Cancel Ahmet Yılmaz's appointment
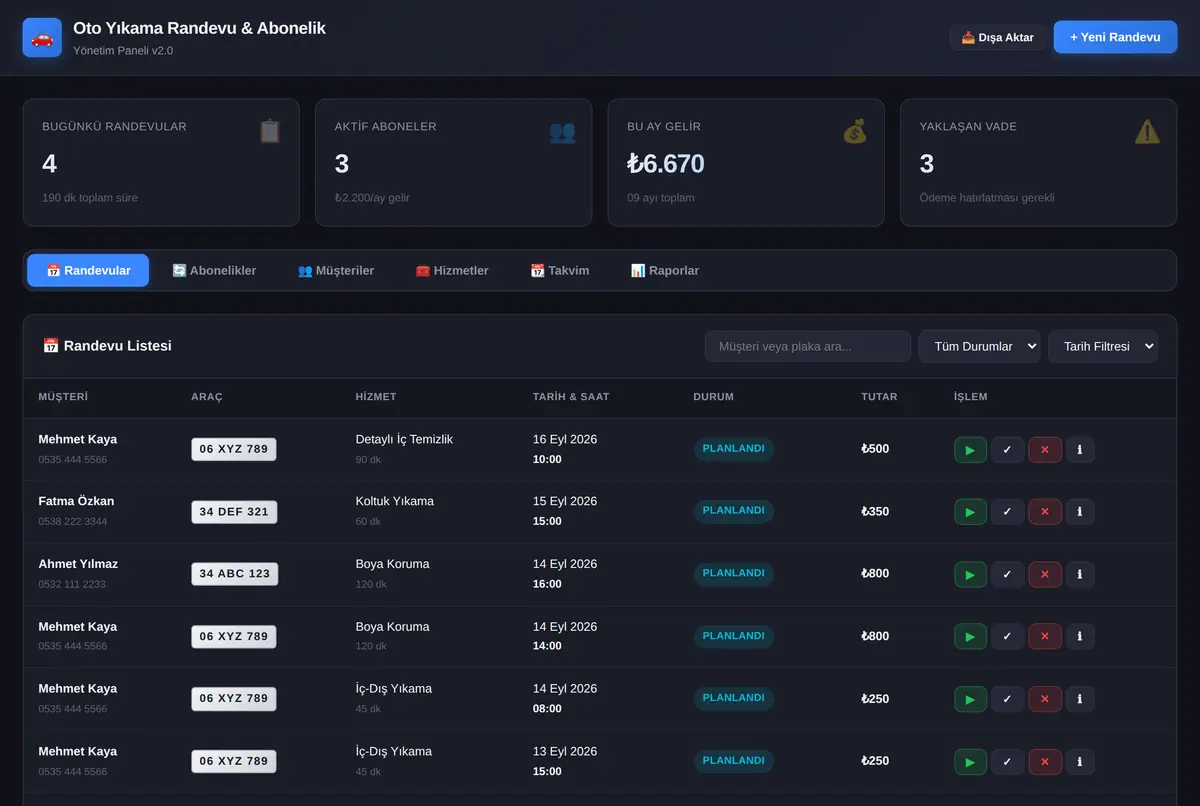 point(1044,574)
